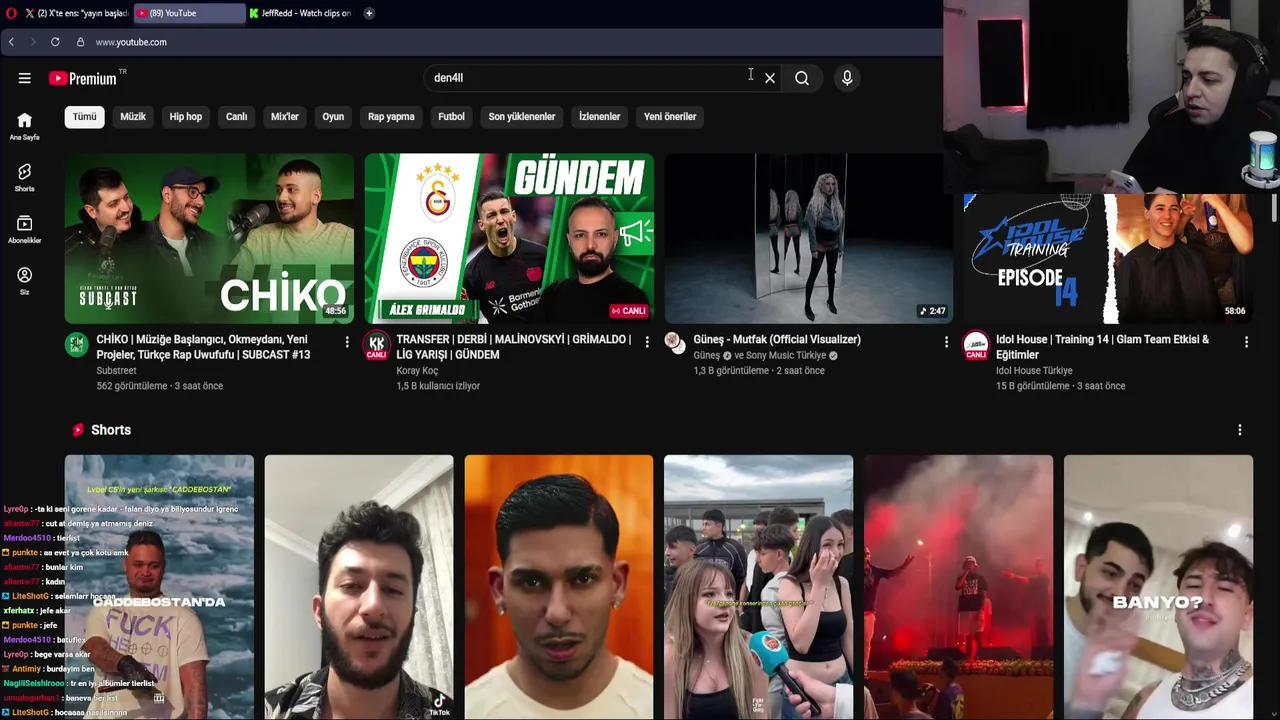
Task: Open options menu for CHİKO video
Action: pos(347,342)
